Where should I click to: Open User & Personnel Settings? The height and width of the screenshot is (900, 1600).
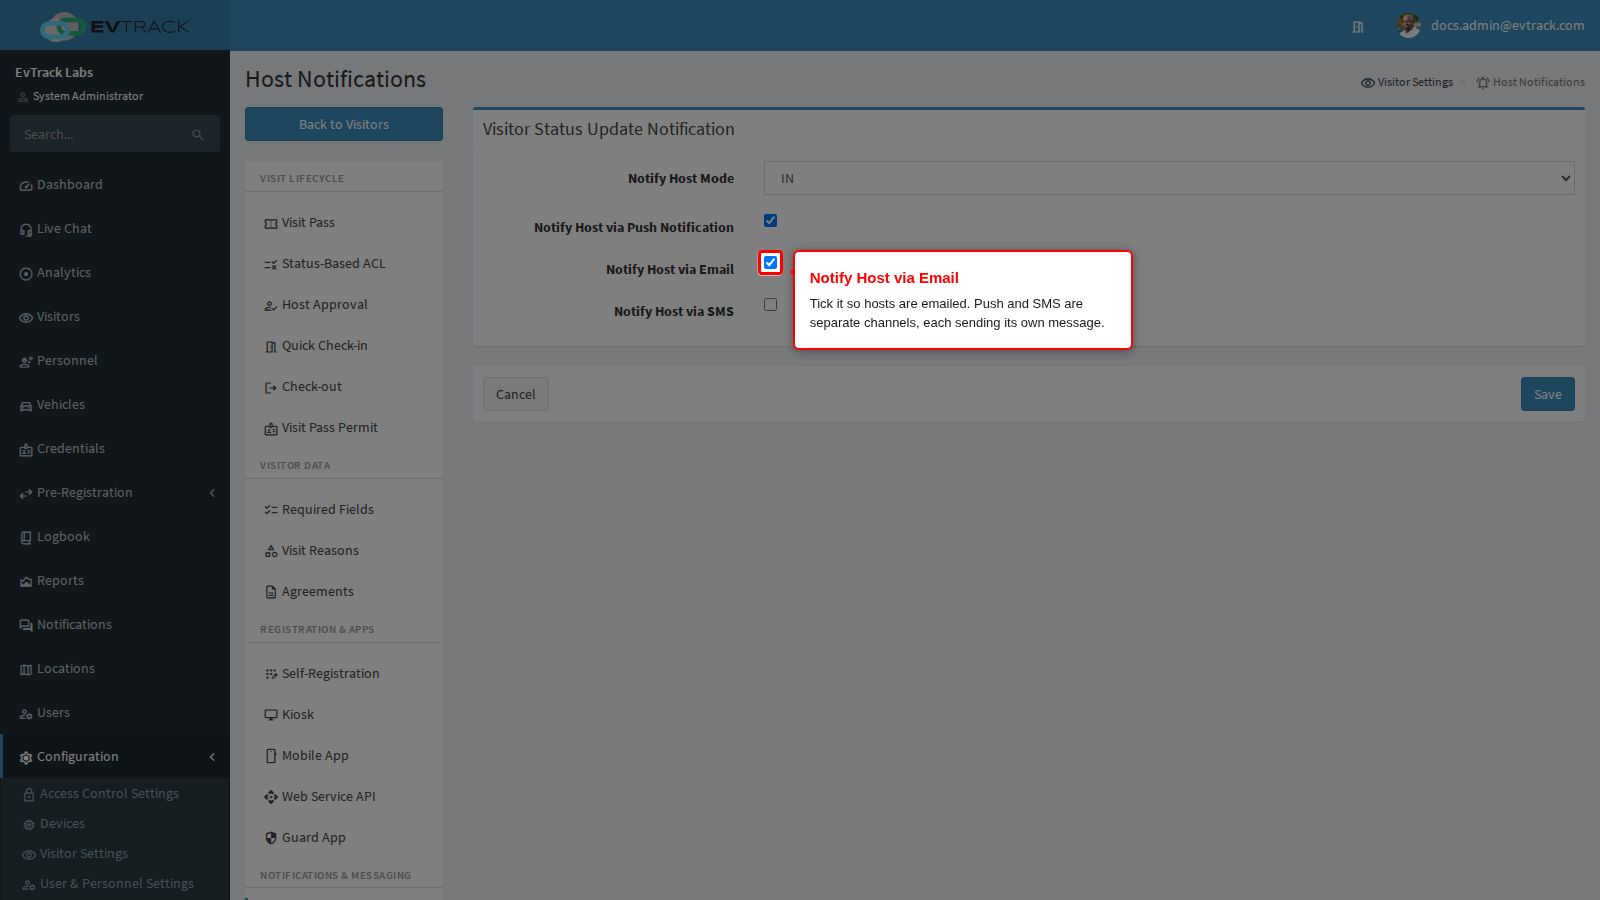(x=115, y=884)
